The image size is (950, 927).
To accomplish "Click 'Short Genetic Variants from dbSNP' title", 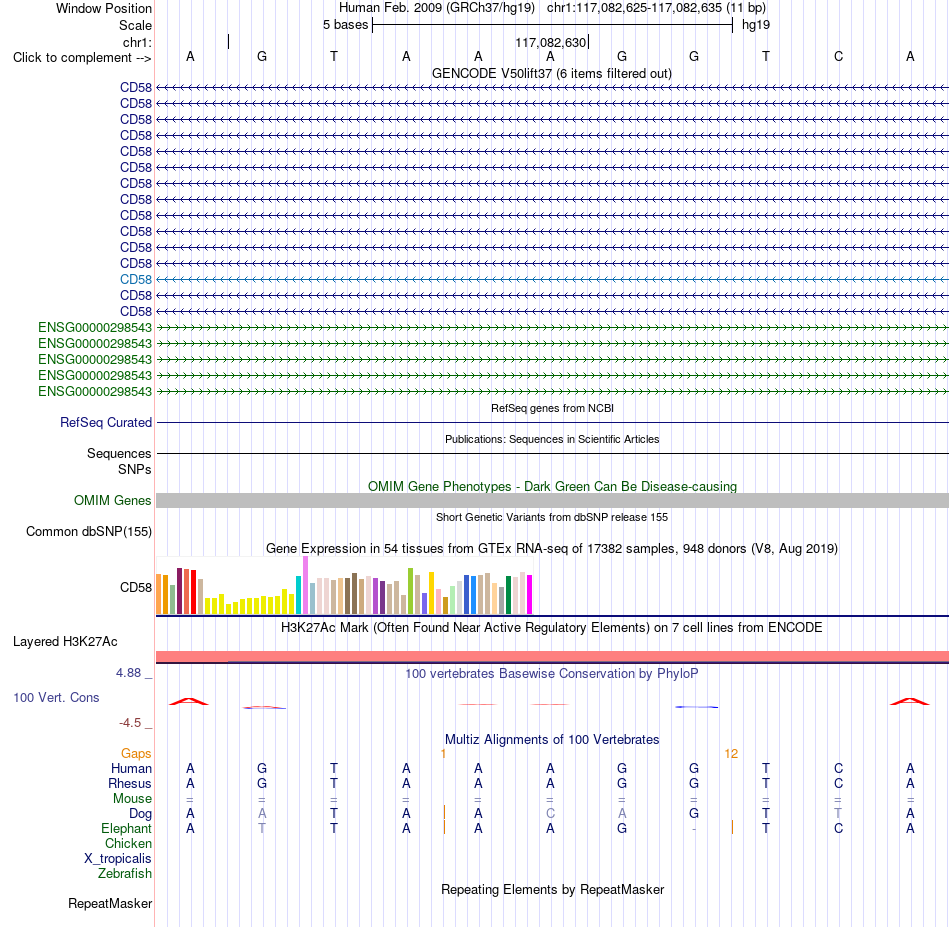I will [552, 517].
